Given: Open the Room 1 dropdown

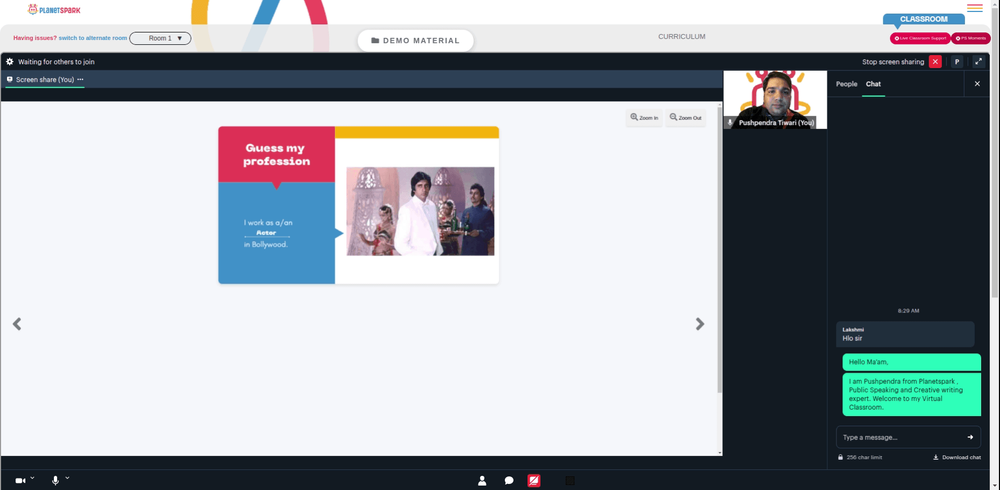Looking at the screenshot, I should tap(160, 38).
